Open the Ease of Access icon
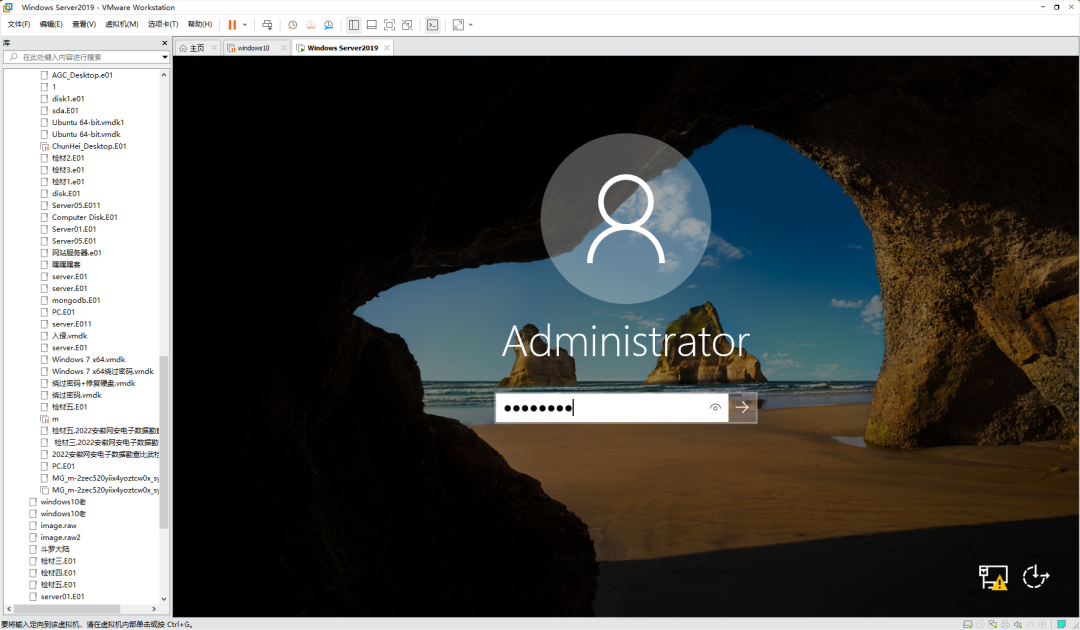 1035,576
